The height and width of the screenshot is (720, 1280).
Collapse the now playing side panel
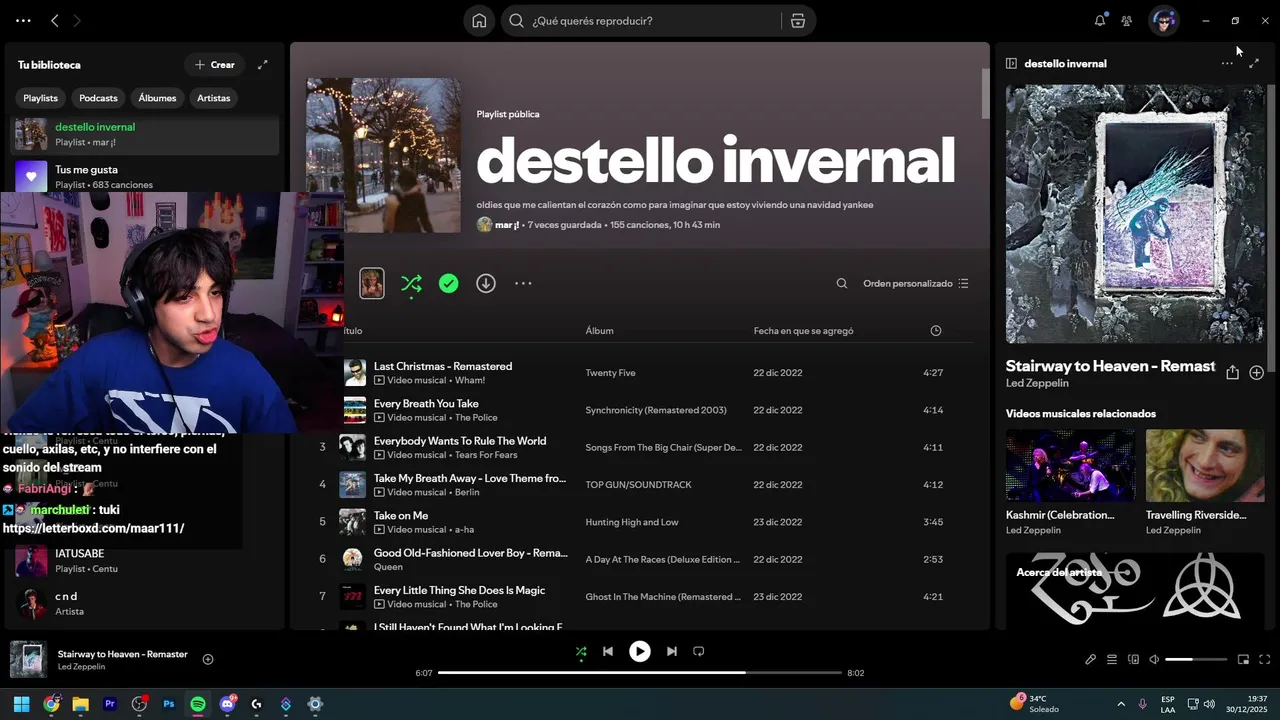tap(1011, 63)
